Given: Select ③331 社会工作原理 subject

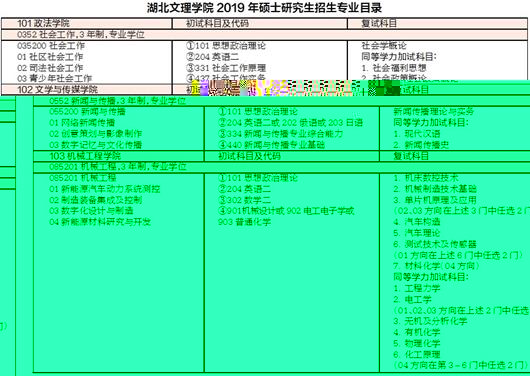Looking at the screenshot, I should [x=226, y=68].
